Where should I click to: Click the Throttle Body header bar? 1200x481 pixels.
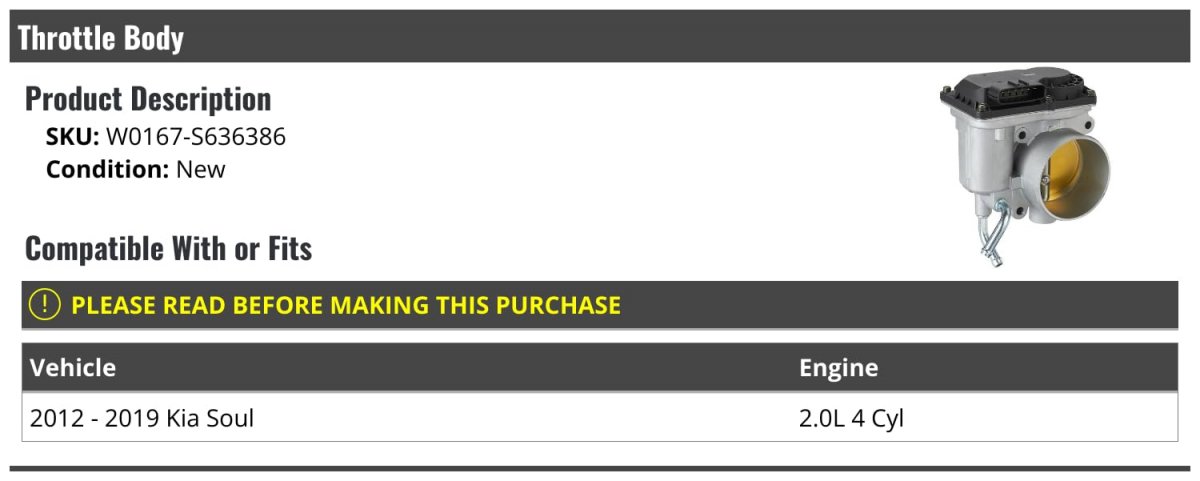tap(600, 37)
